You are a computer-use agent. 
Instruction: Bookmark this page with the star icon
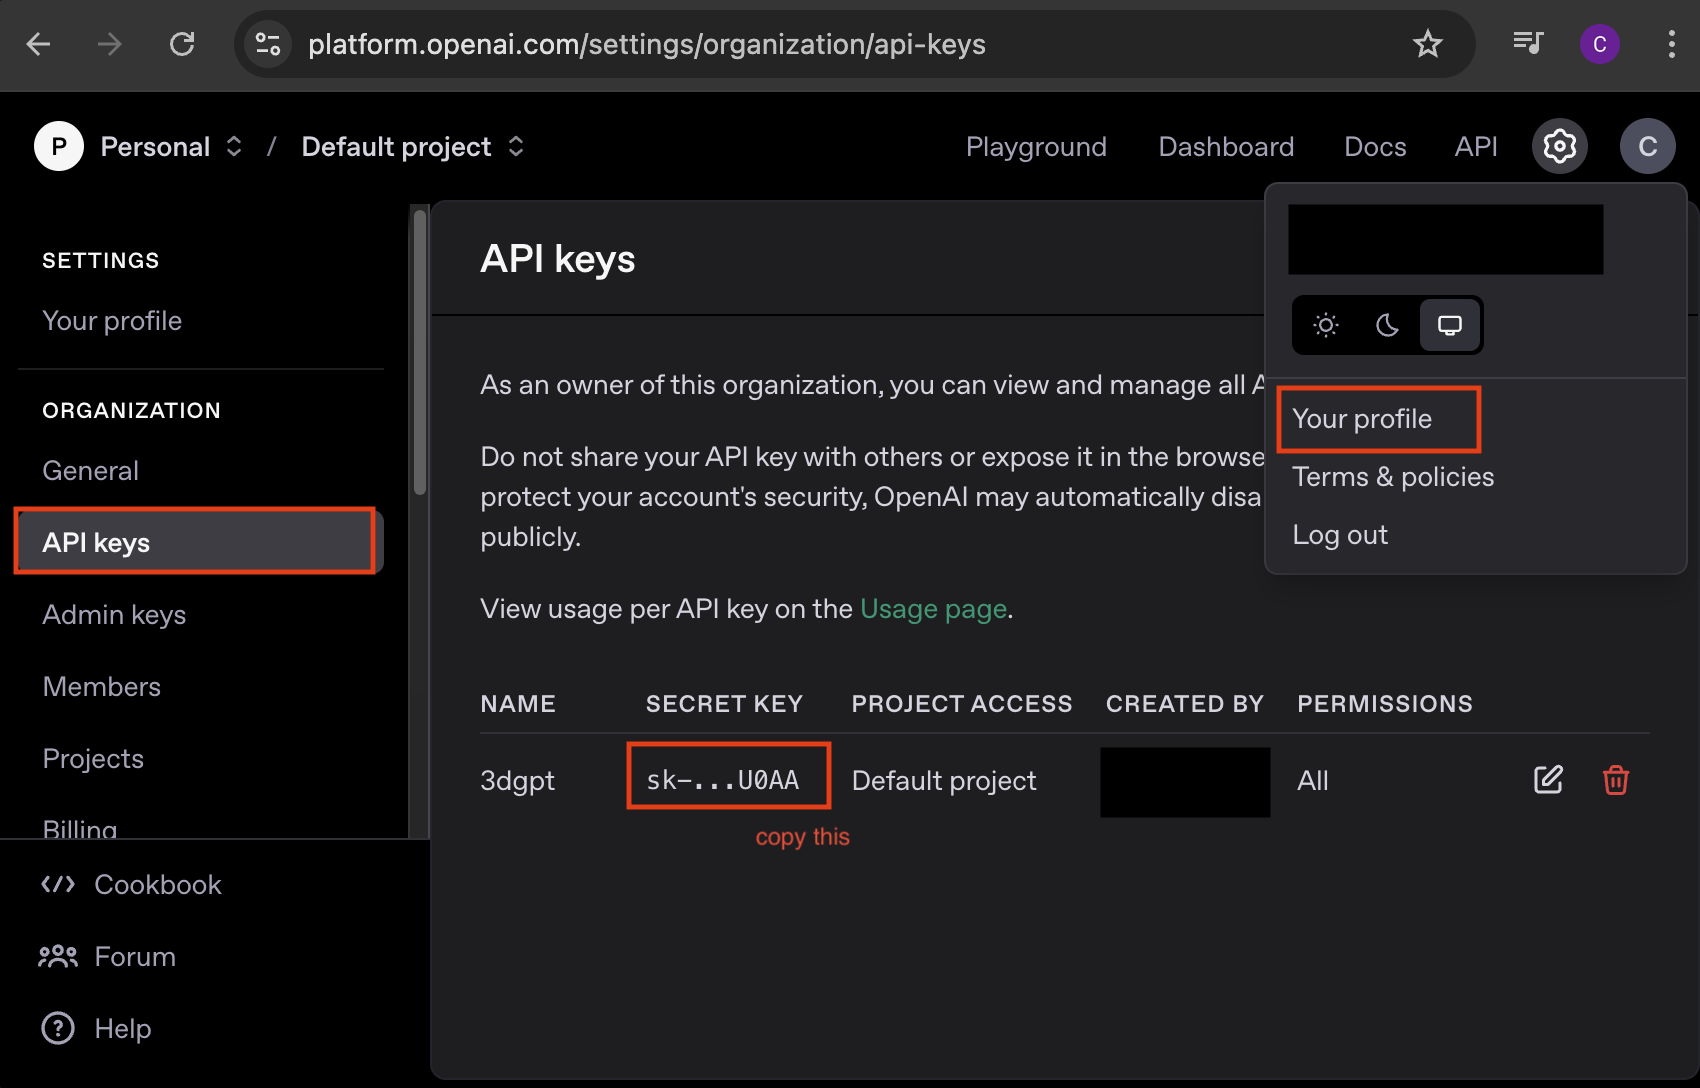(1427, 44)
